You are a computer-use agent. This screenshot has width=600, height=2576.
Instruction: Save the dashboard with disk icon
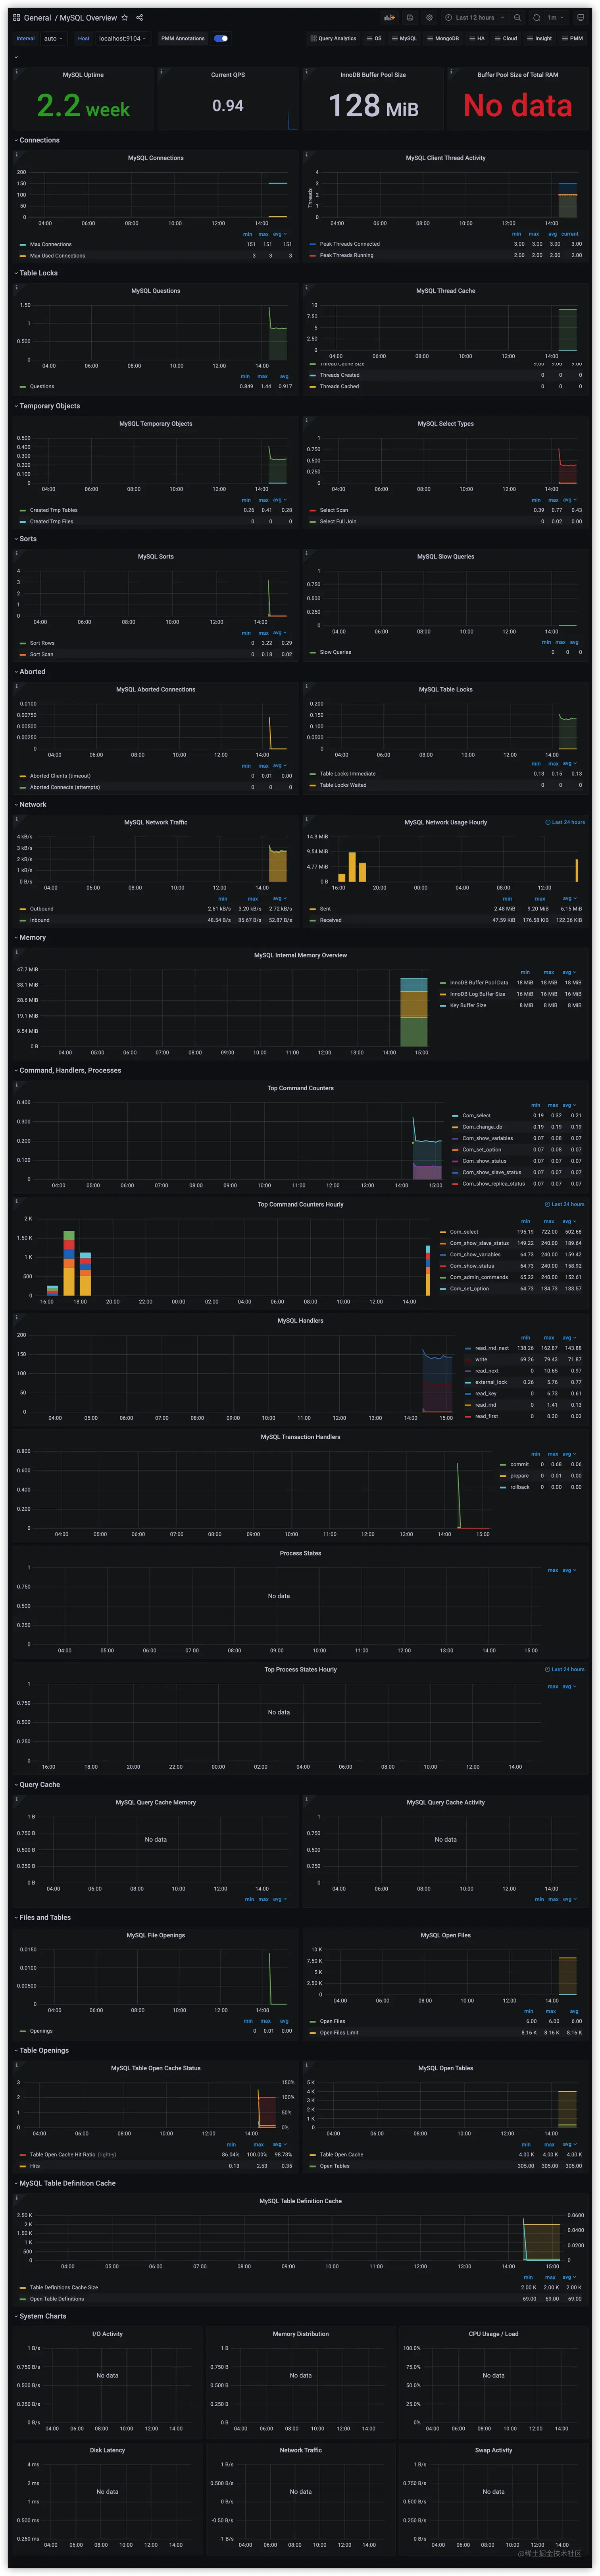(x=410, y=17)
